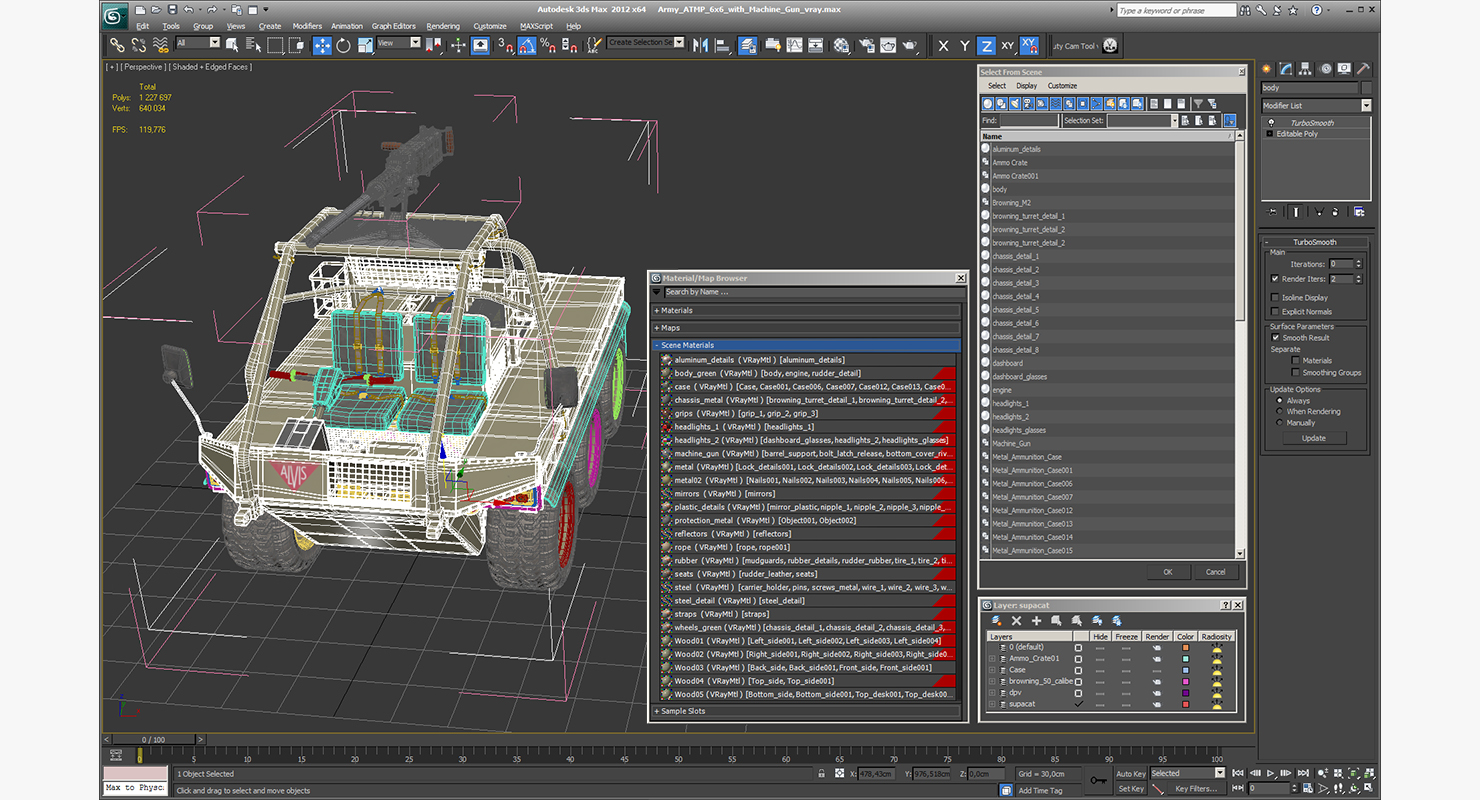Click Create New Layer icon in Layer dialog
The image size is (1480, 800).
[996, 621]
